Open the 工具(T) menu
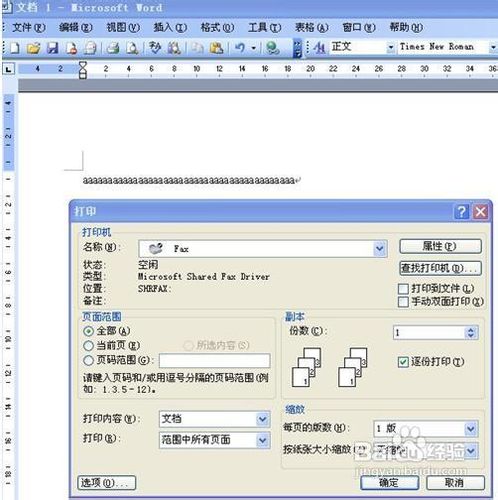The height and width of the screenshot is (500, 498). [264, 27]
